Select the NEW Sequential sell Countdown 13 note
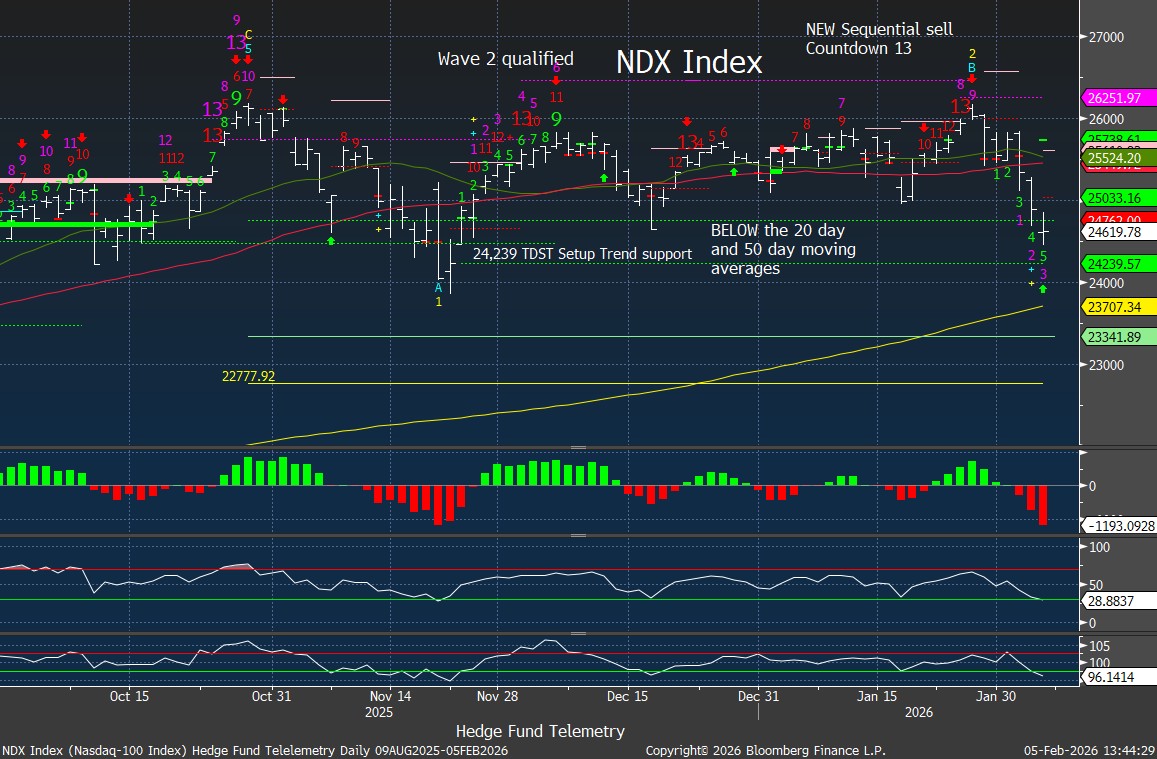Image resolution: width=1157 pixels, height=759 pixels. (879, 39)
